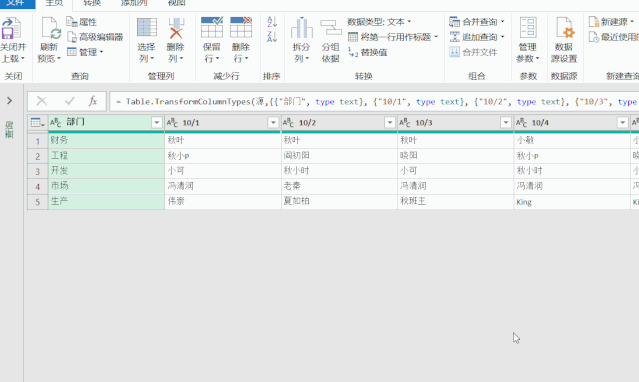Click the Refresh Preview (刷新预览) icon

[50, 29]
